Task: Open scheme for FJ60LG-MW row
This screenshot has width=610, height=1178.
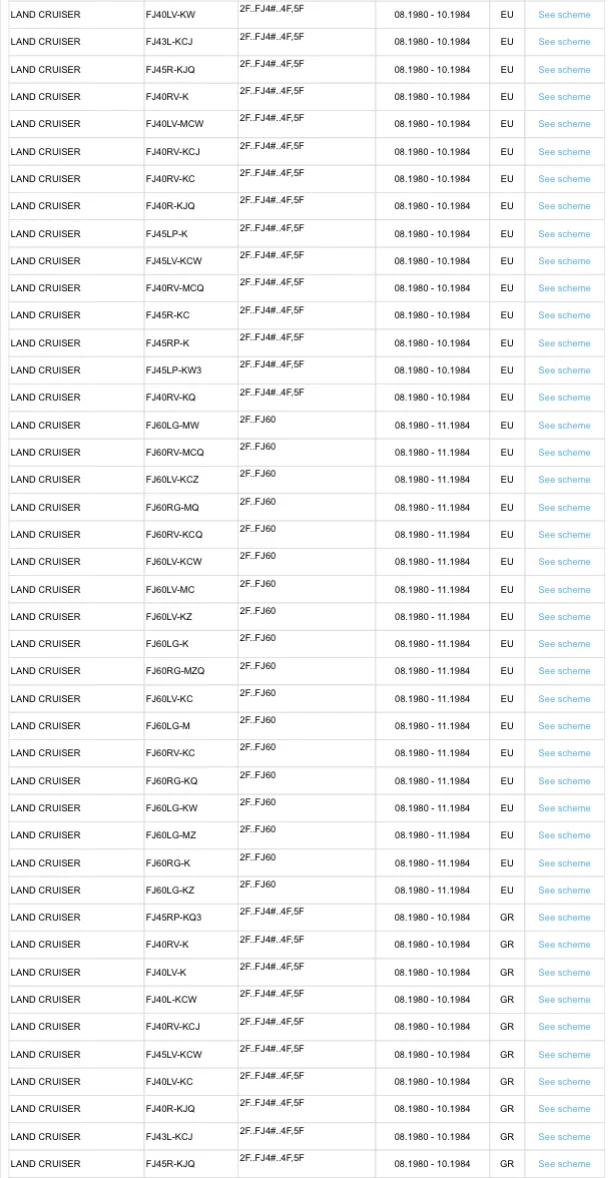Action: pos(564,425)
